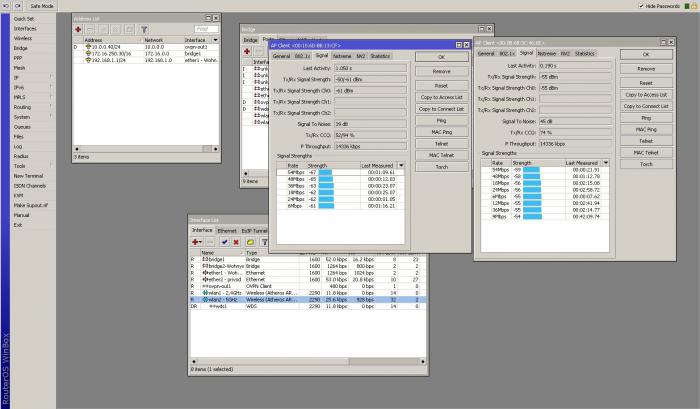Screen dimensions: 700x409
Task: Open Quick Set from the sidebar menu
Action: coord(24,19)
